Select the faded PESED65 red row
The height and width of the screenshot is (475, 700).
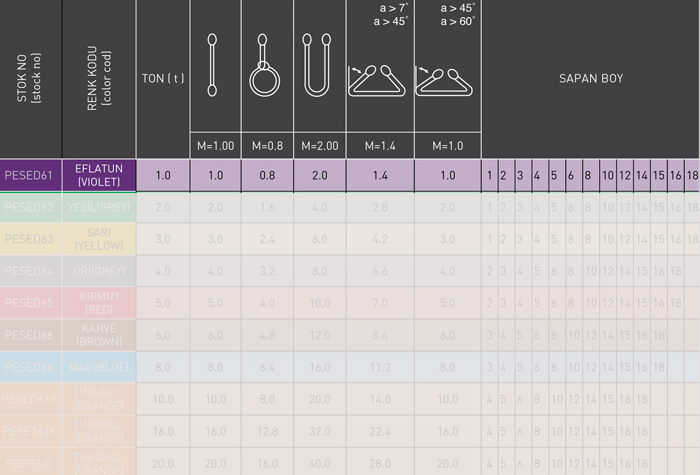[350, 303]
